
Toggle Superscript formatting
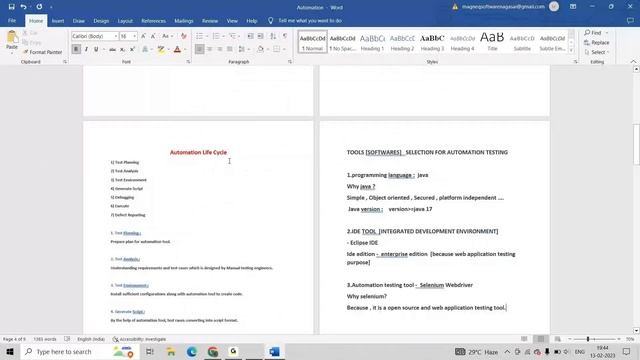tap(132, 49)
